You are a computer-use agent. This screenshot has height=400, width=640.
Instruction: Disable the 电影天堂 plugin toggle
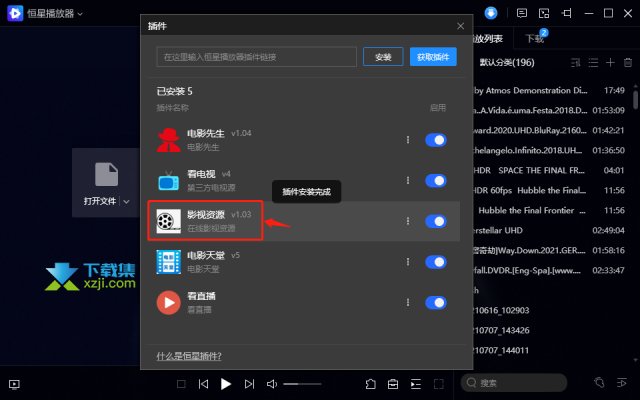coord(436,262)
